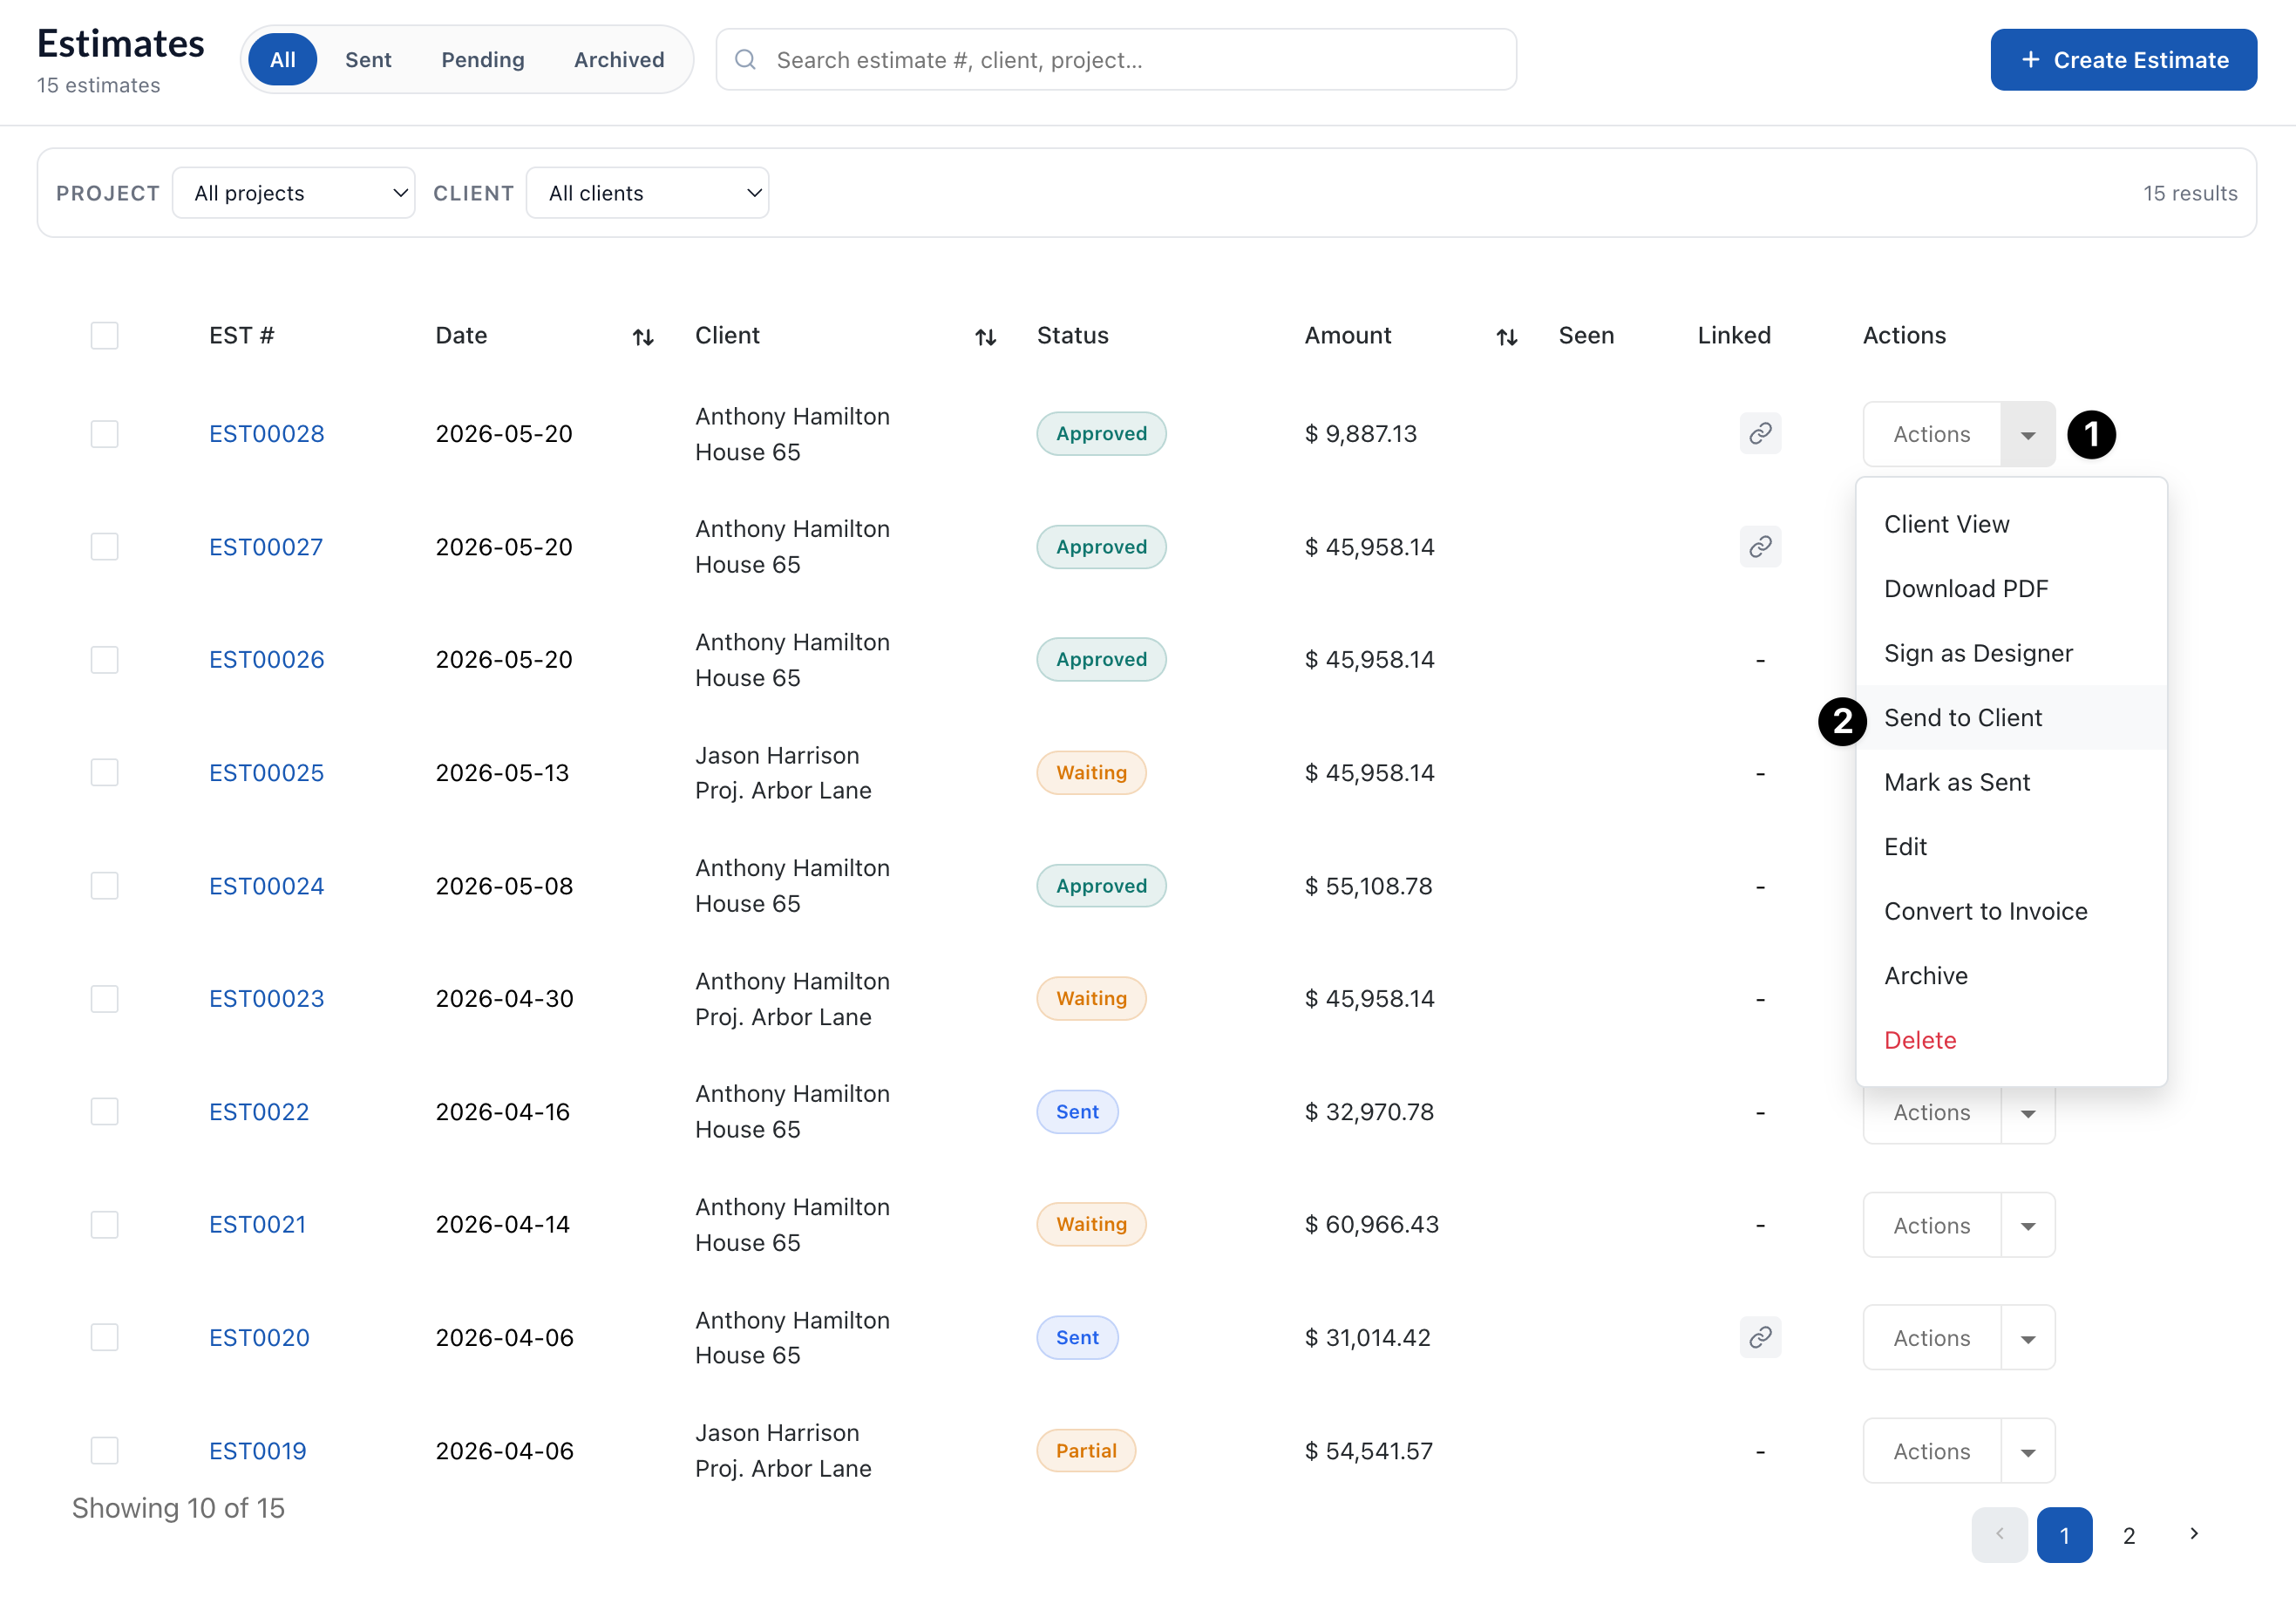The image size is (2296, 1597).
Task: Expand Actions arrow for EST0021
Action: tap(2028, 1225)
